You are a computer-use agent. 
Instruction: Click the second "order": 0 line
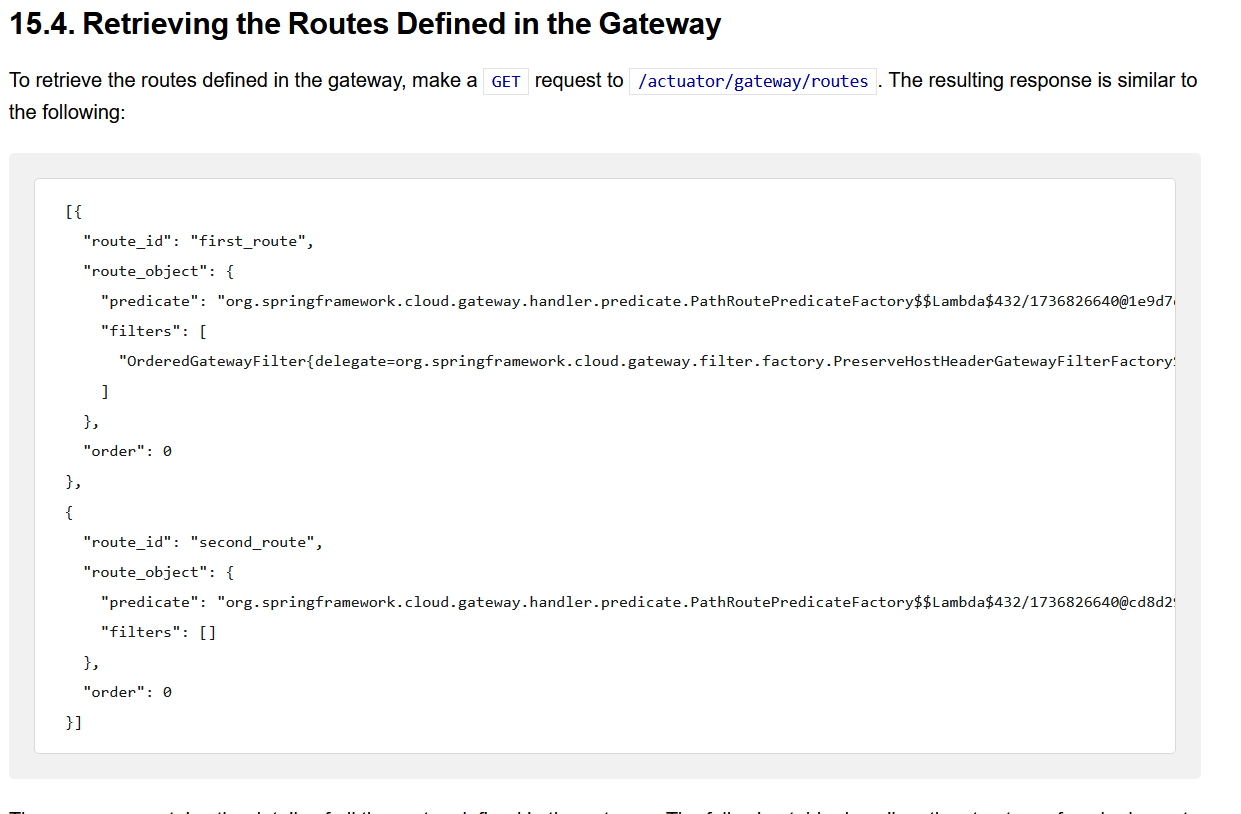click(x=127, y=692)
